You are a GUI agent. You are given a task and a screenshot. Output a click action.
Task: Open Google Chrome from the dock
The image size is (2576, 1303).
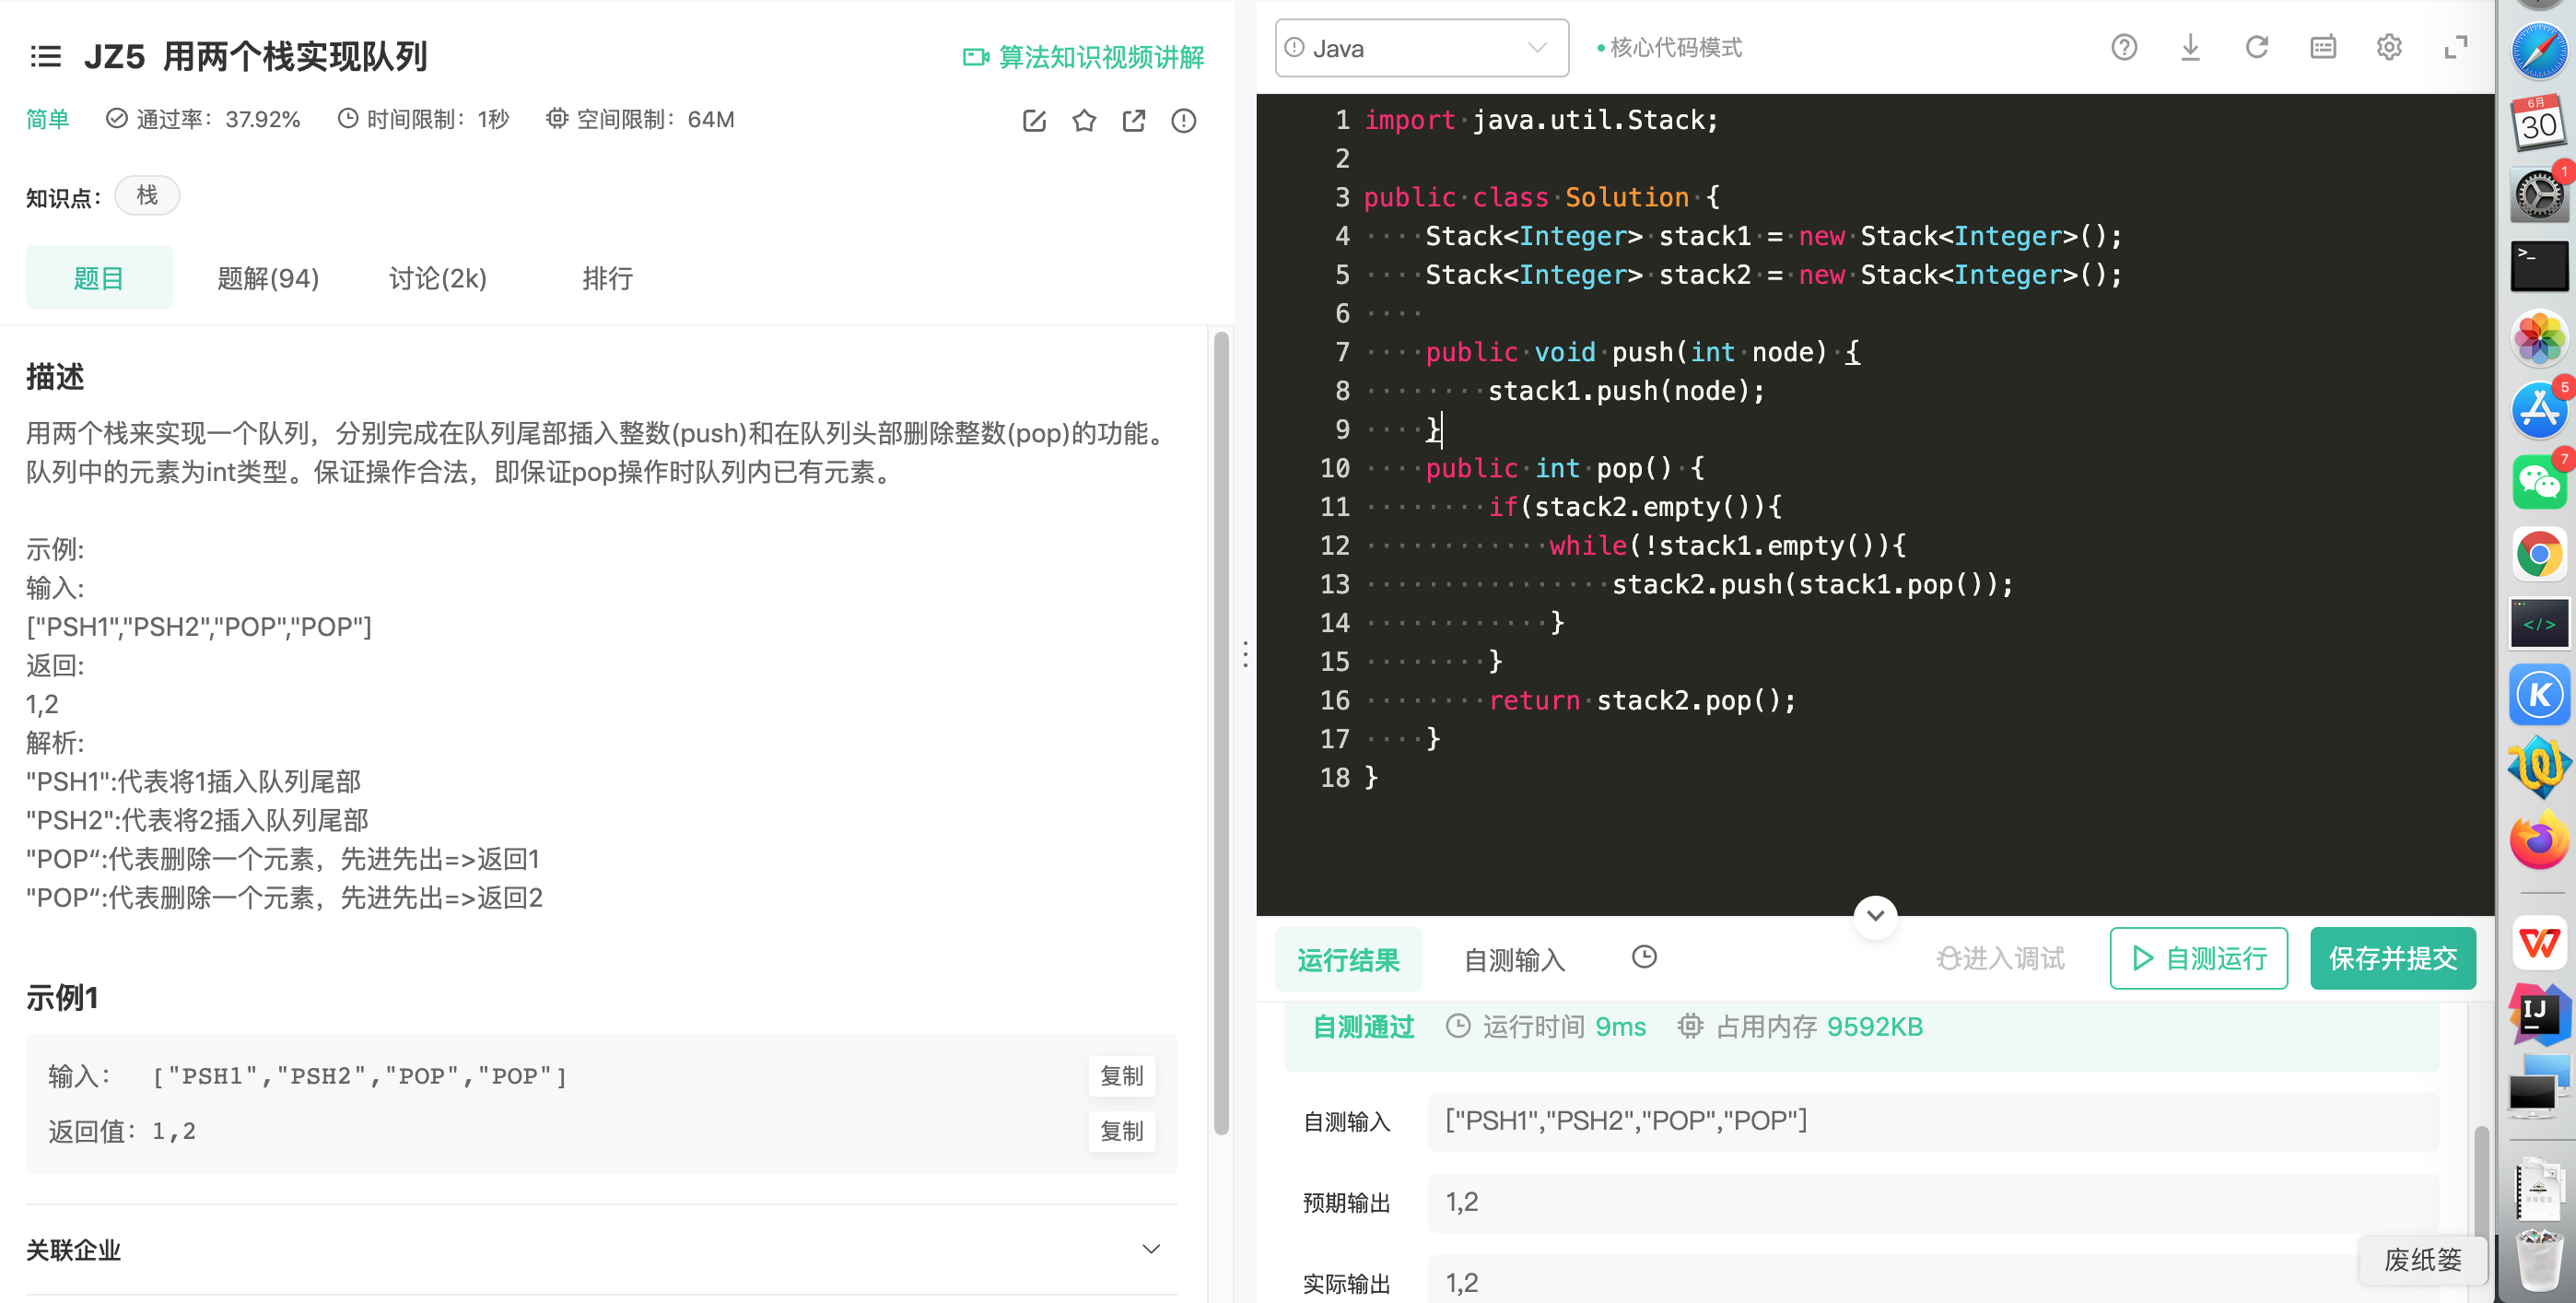tap(2539, 554)
